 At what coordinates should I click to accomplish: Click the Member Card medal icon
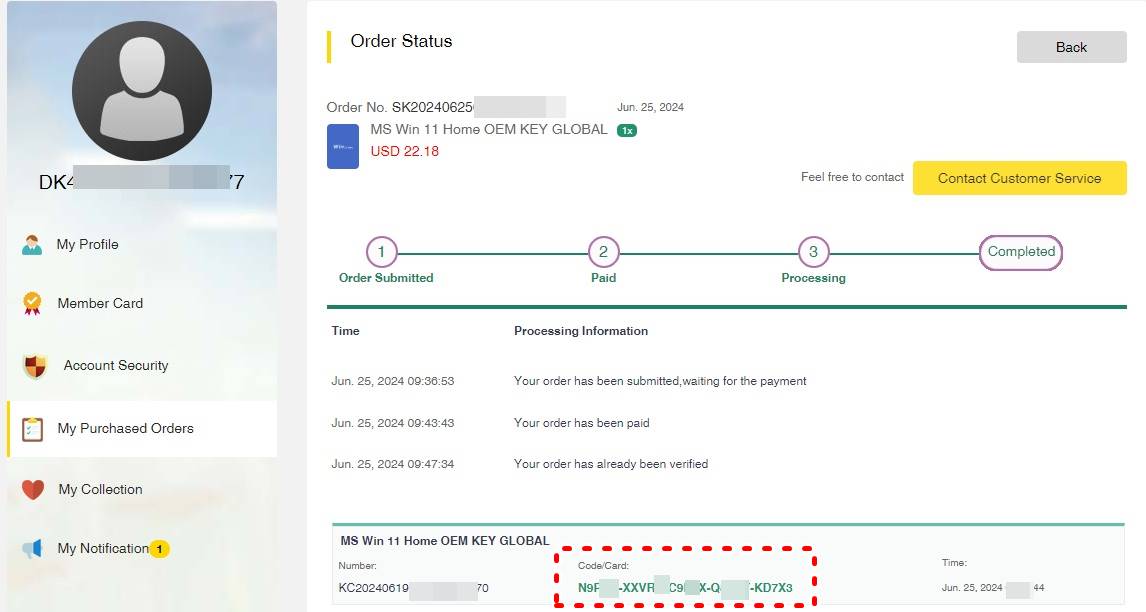tap(32, 303)
